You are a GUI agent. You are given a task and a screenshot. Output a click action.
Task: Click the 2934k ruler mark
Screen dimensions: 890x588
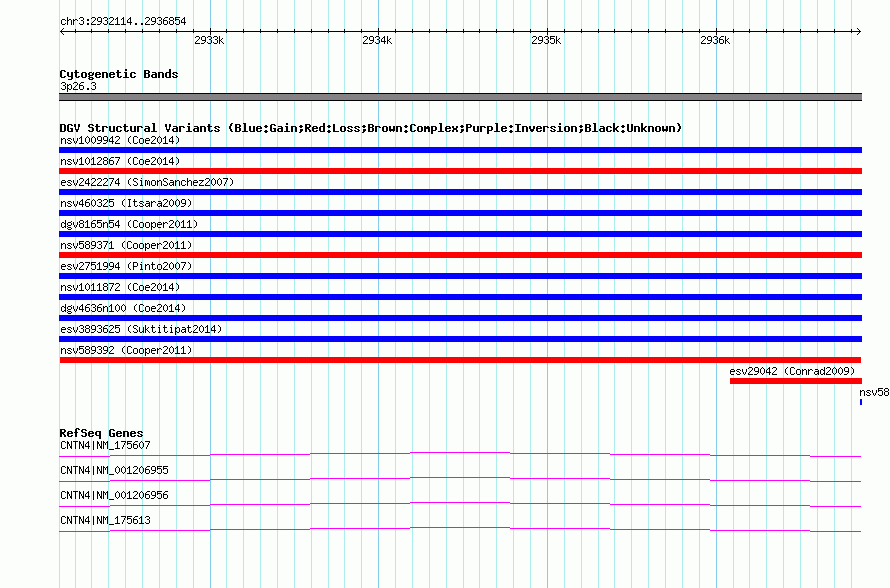tap(377, 40)
